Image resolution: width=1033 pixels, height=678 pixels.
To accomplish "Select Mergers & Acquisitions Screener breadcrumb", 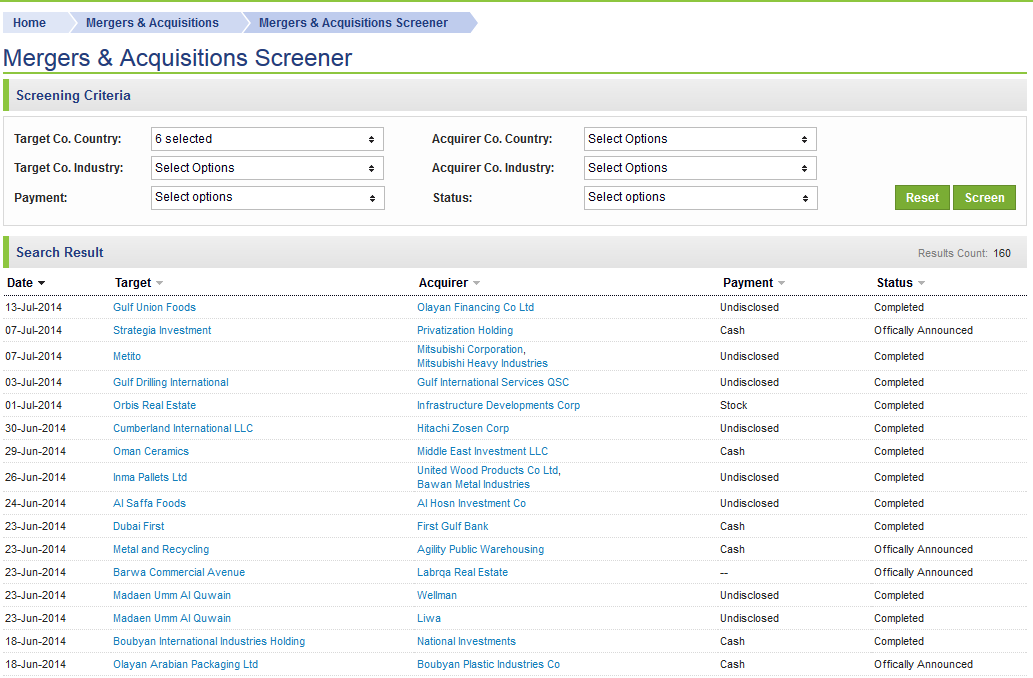I will 353,22.
